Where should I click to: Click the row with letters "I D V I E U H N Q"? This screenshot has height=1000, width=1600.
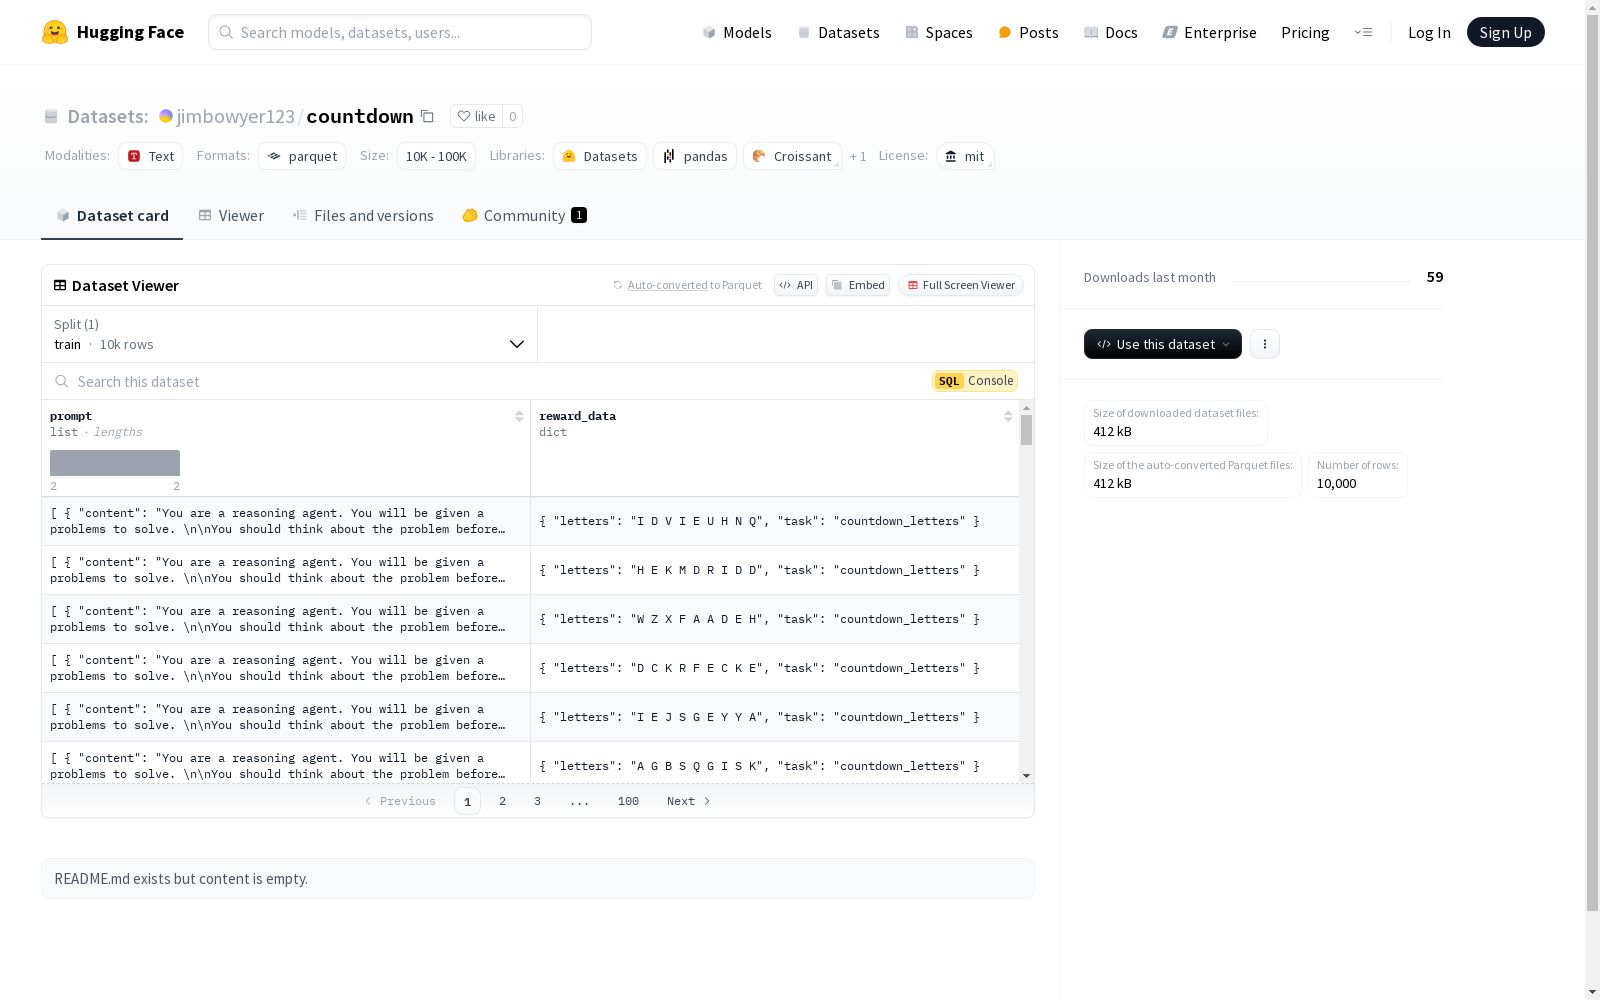(530, 521)
